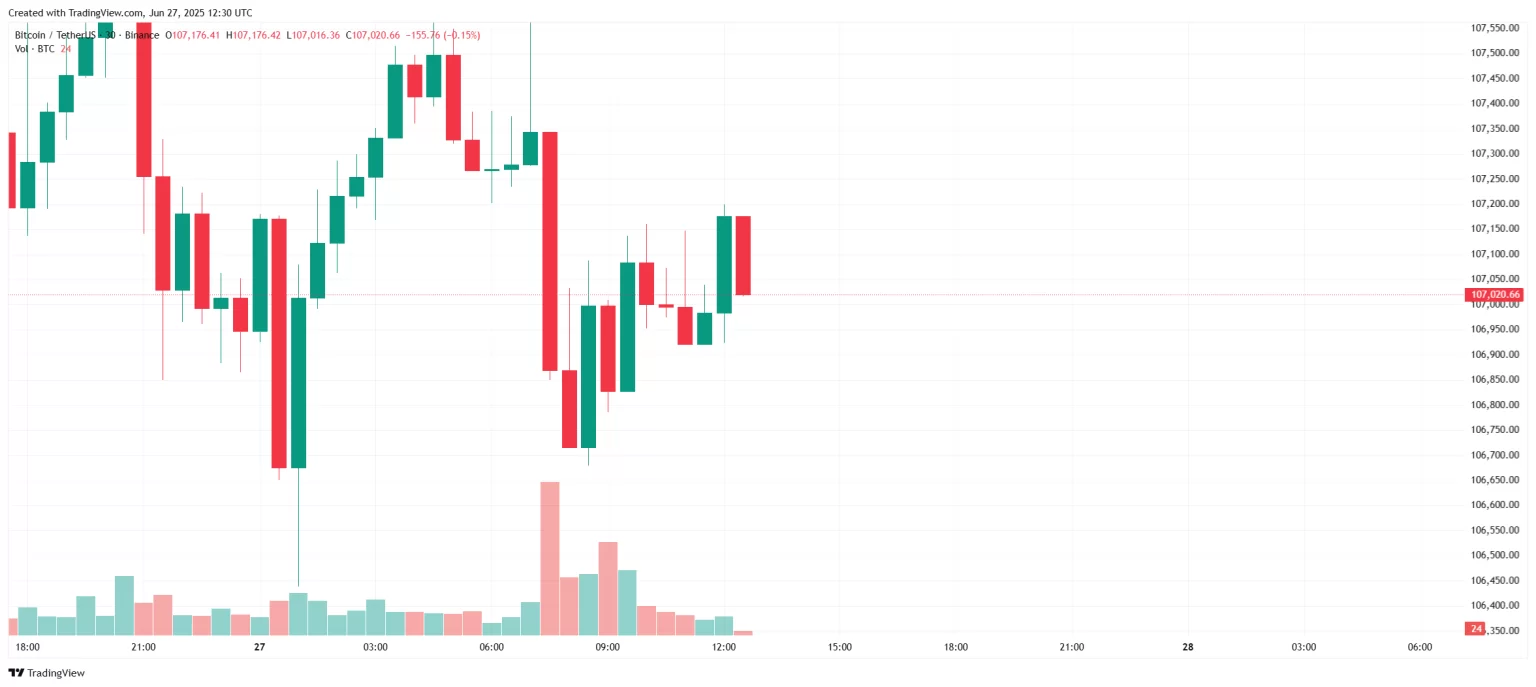Click the 107,550.00 label on price axis
The image size is (1536, 687).
1495,28
